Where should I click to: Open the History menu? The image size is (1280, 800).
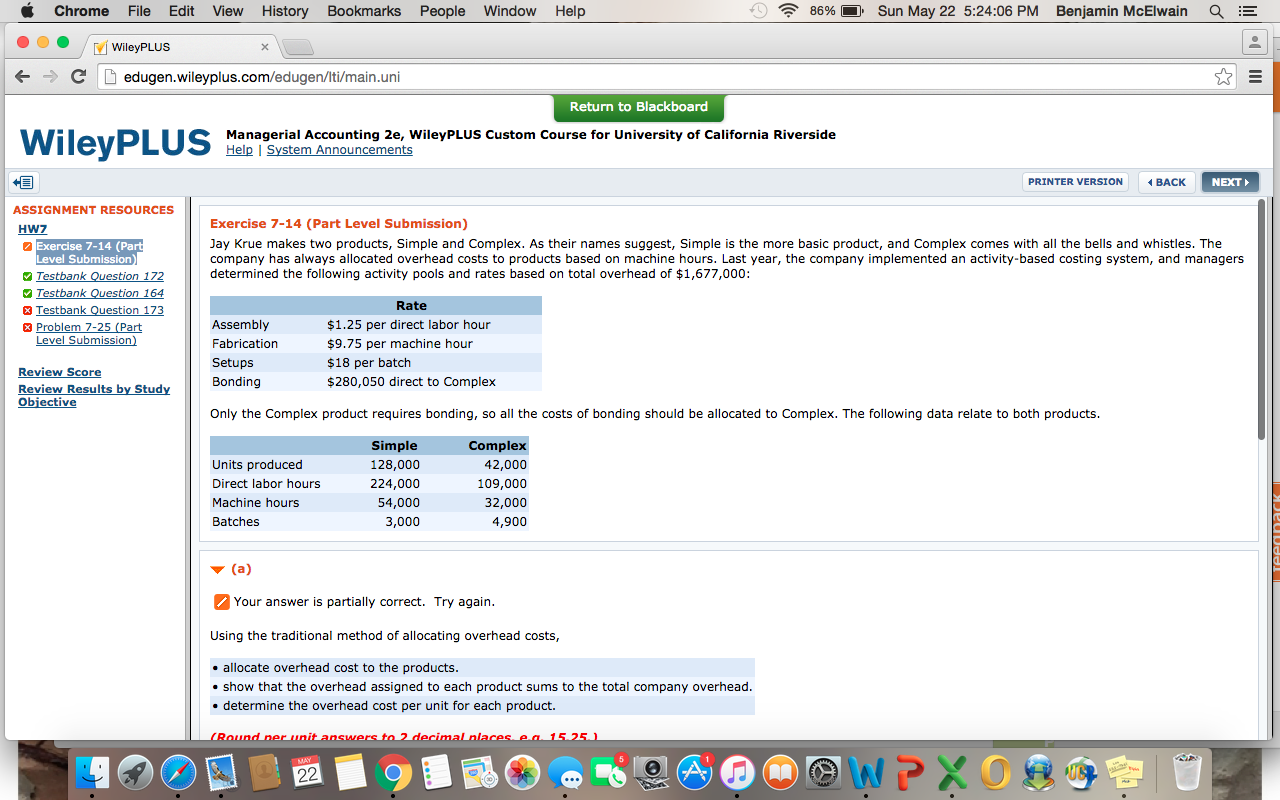(285, 11)
